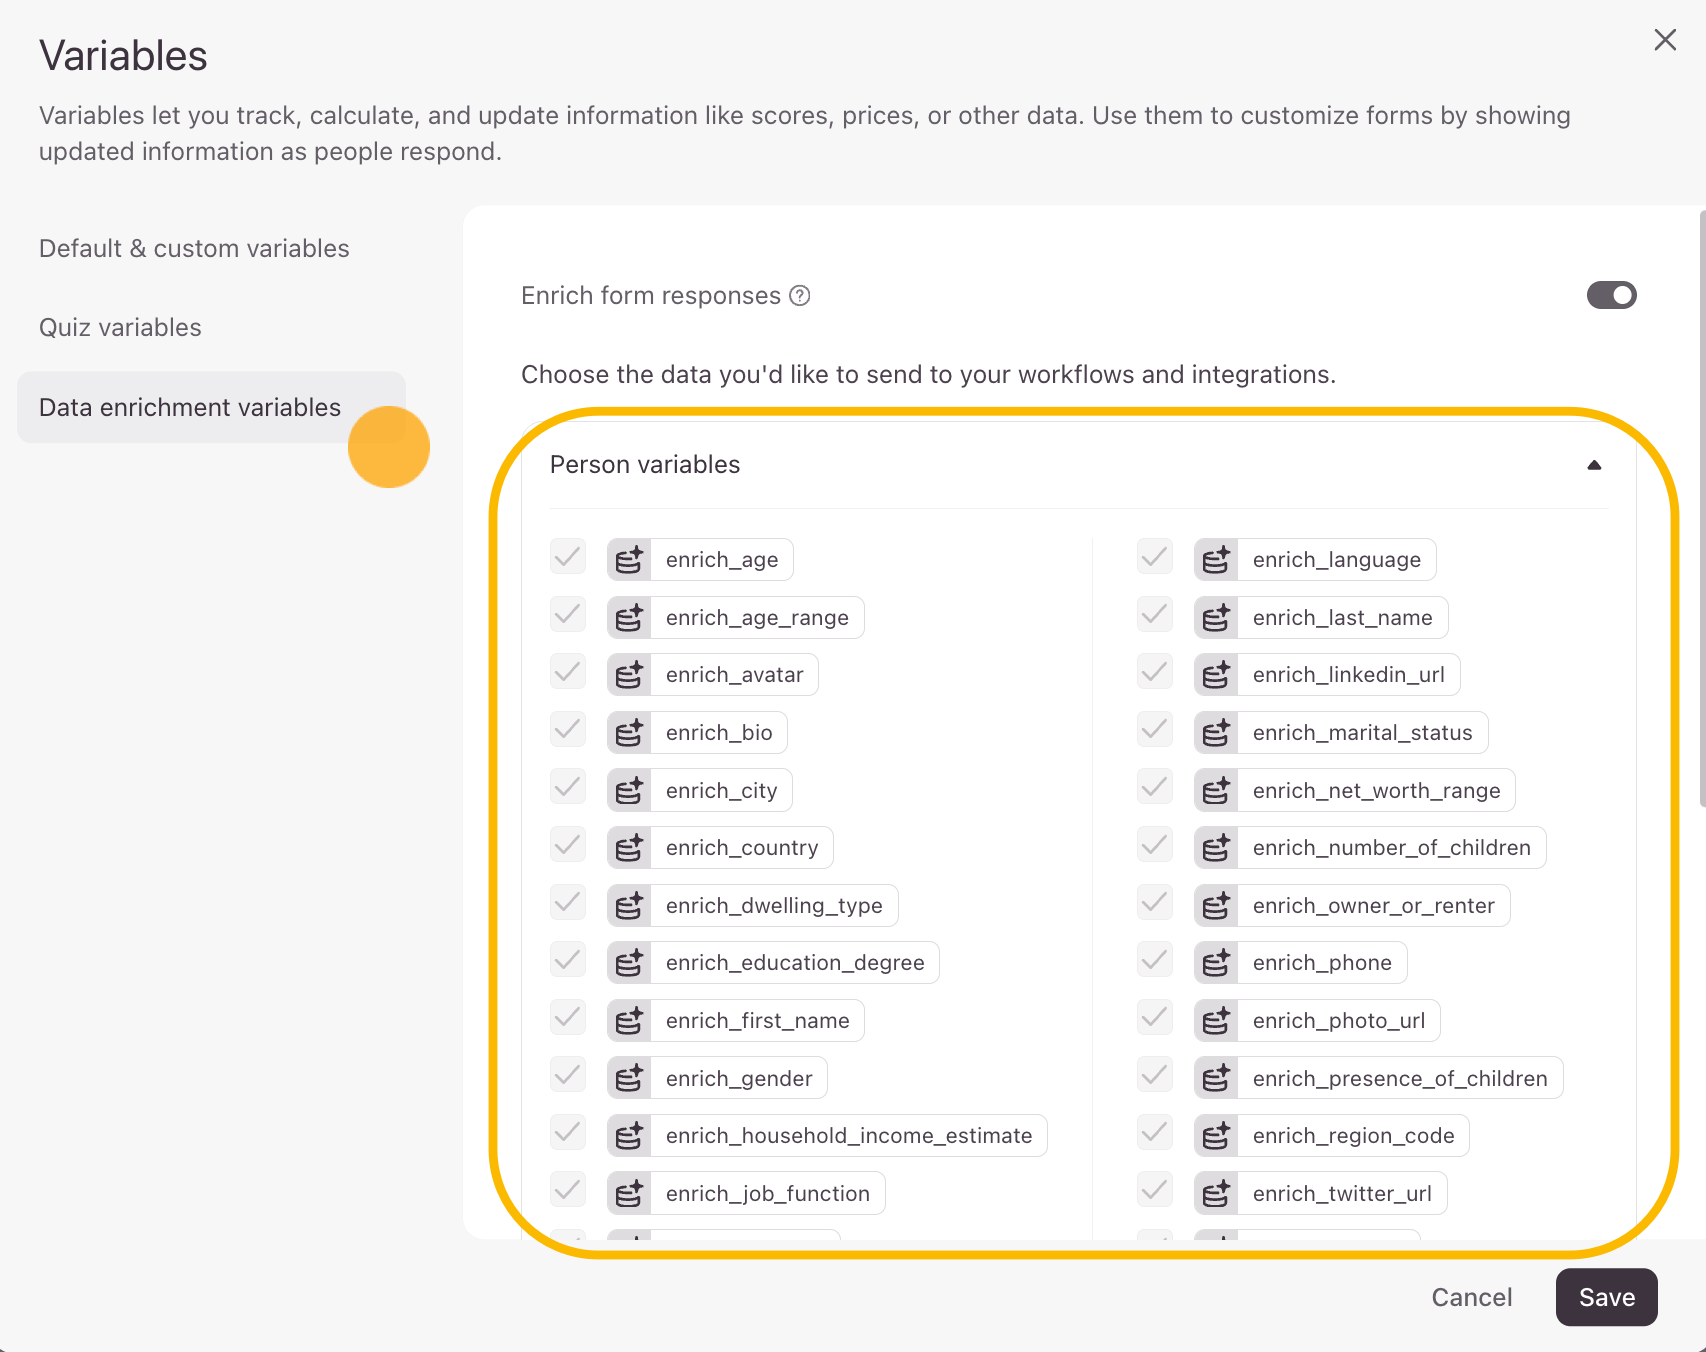This screenshot has width=1706, height=1352.
Task: Click the enrich_linkedin_url variable icon
Action: [x=1216, y=675]
